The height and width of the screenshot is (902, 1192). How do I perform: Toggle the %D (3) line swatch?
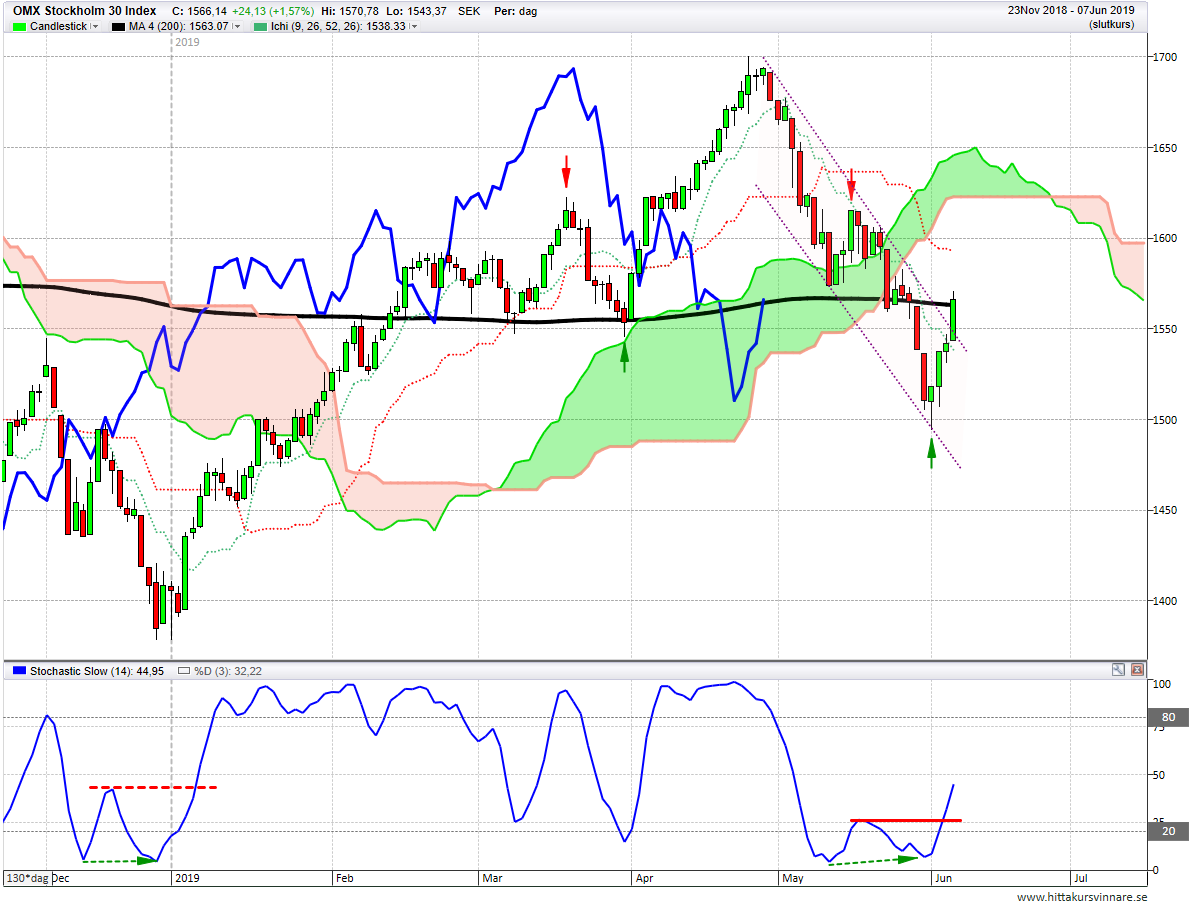point(183,671)
